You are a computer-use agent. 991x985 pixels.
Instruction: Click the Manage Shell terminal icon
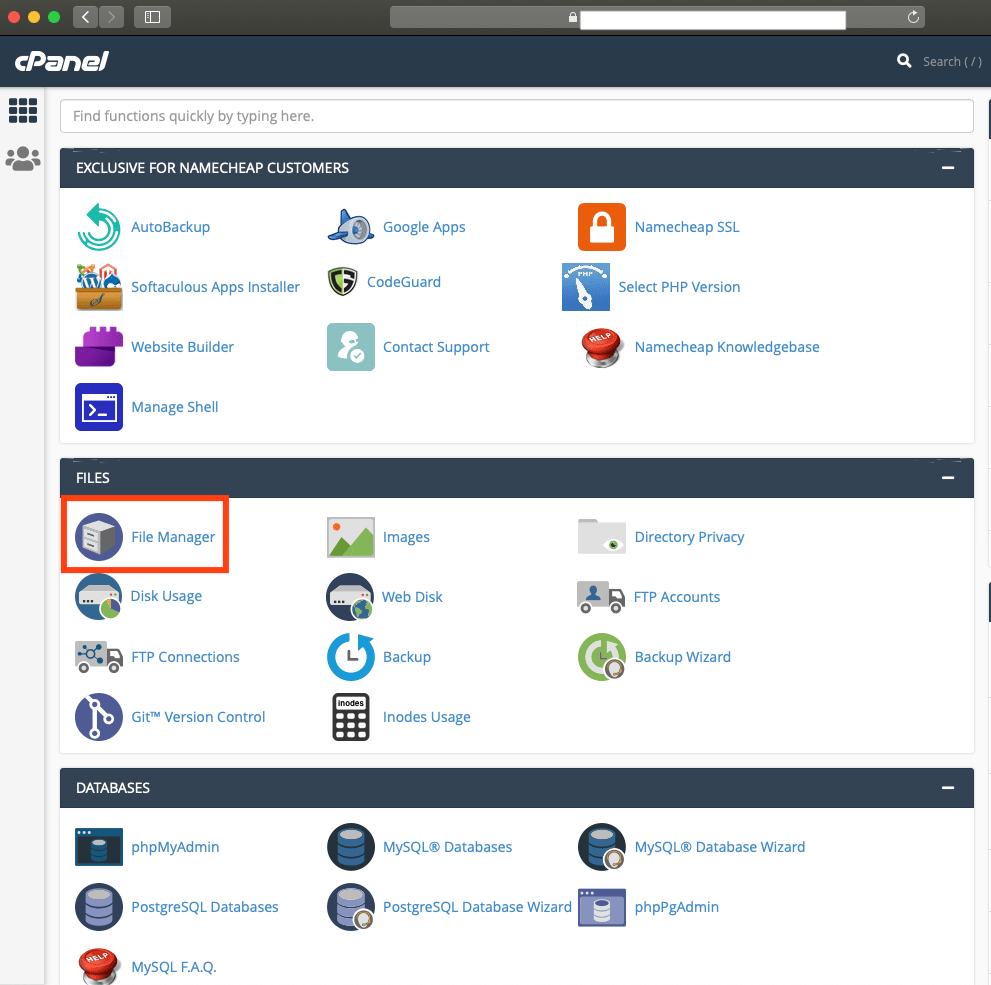99,407
